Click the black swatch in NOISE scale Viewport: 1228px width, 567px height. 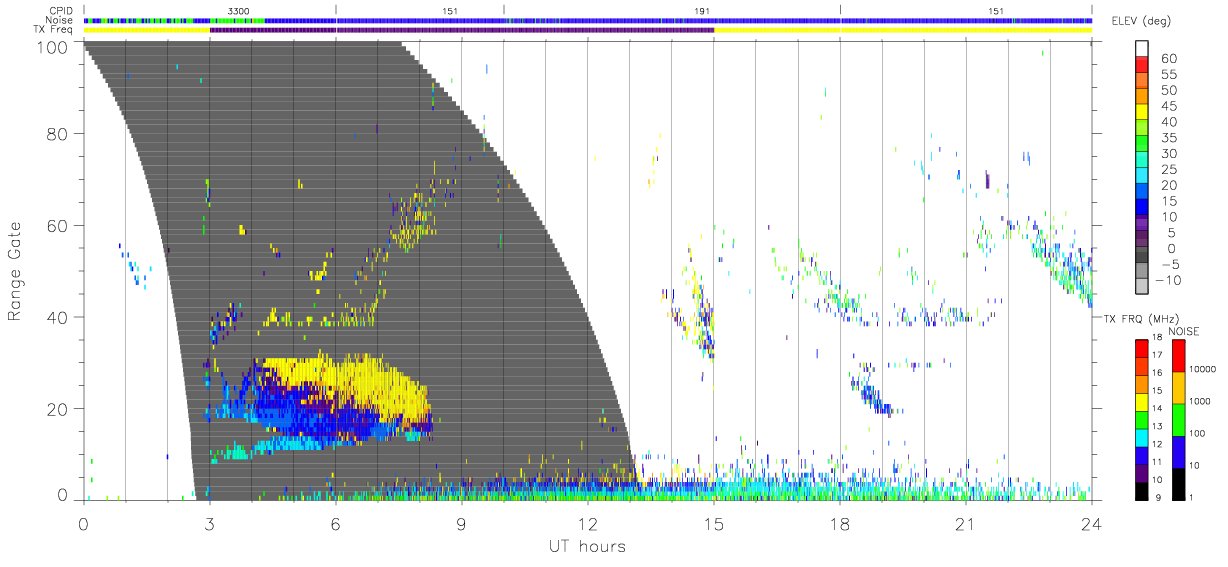(1179, 482)
